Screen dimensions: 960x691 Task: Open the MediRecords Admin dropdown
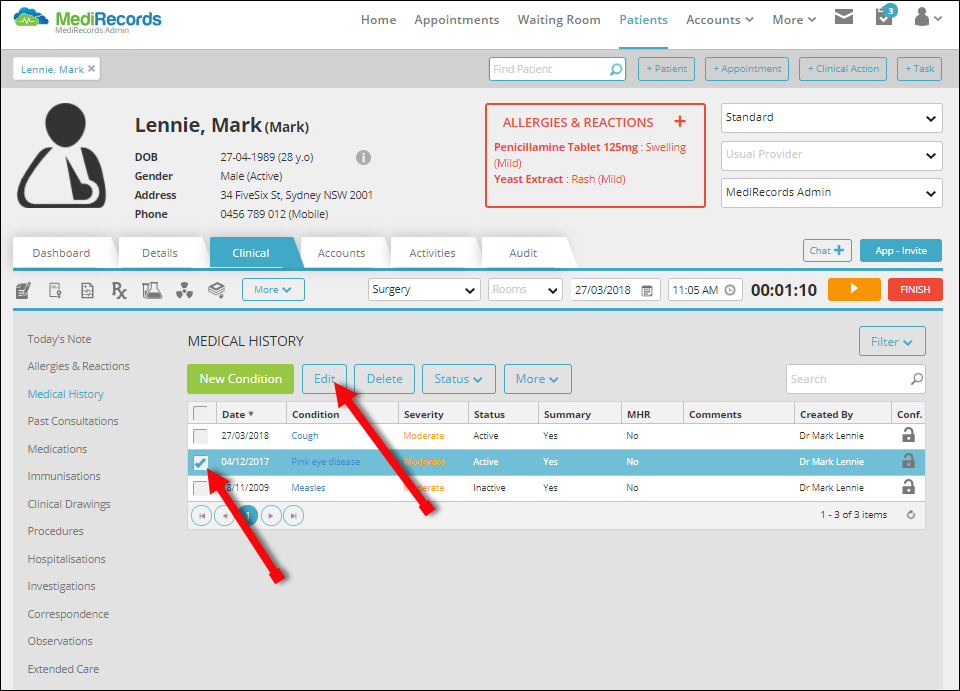click(x=831, y=193)
